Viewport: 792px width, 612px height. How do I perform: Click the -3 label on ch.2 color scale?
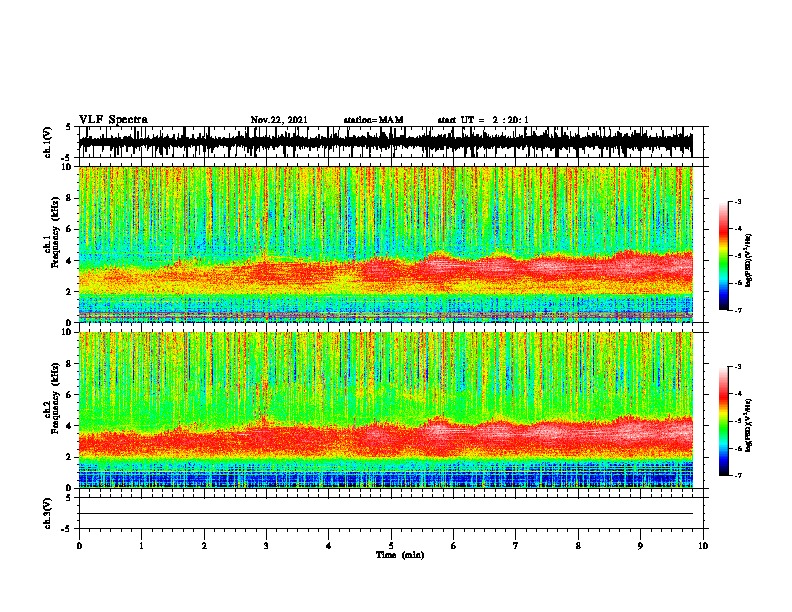point(738,367)
